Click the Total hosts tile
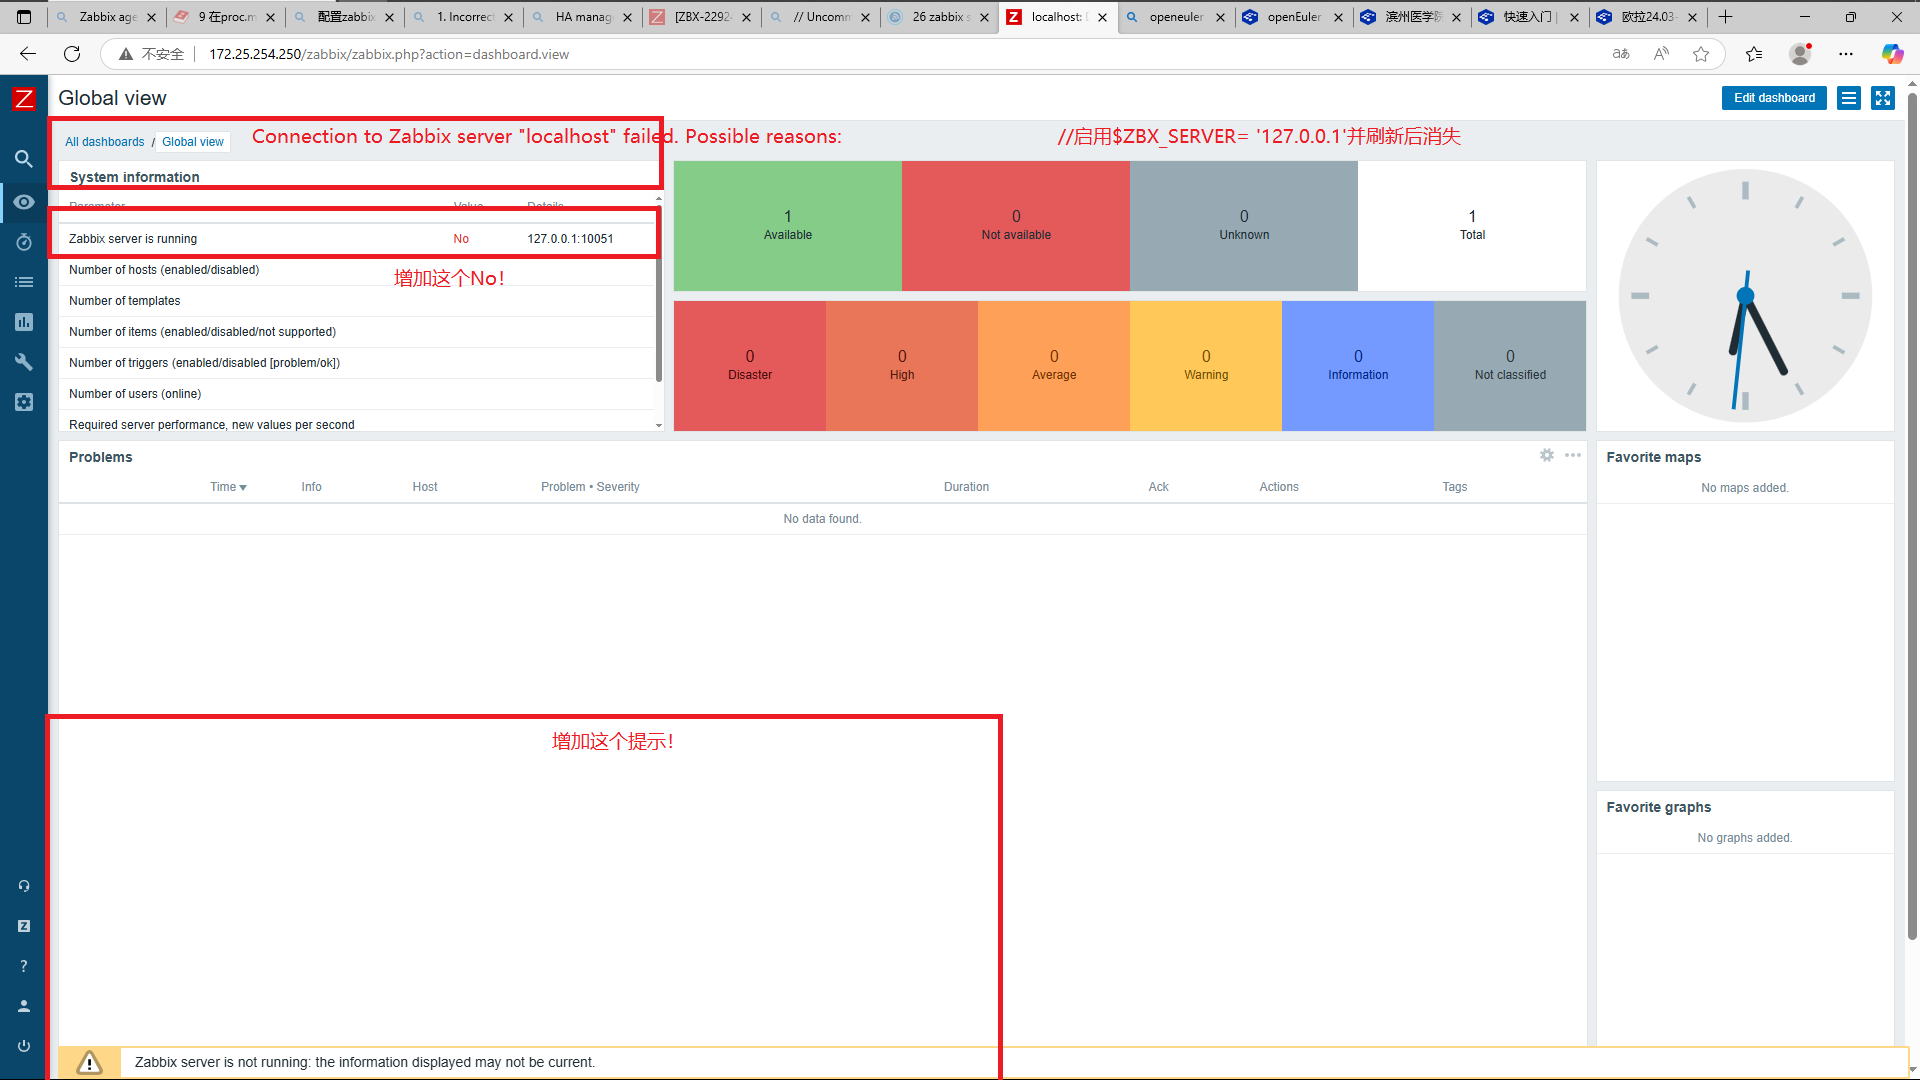This screenshot has height=1080, width=1920. point(1472,226)
